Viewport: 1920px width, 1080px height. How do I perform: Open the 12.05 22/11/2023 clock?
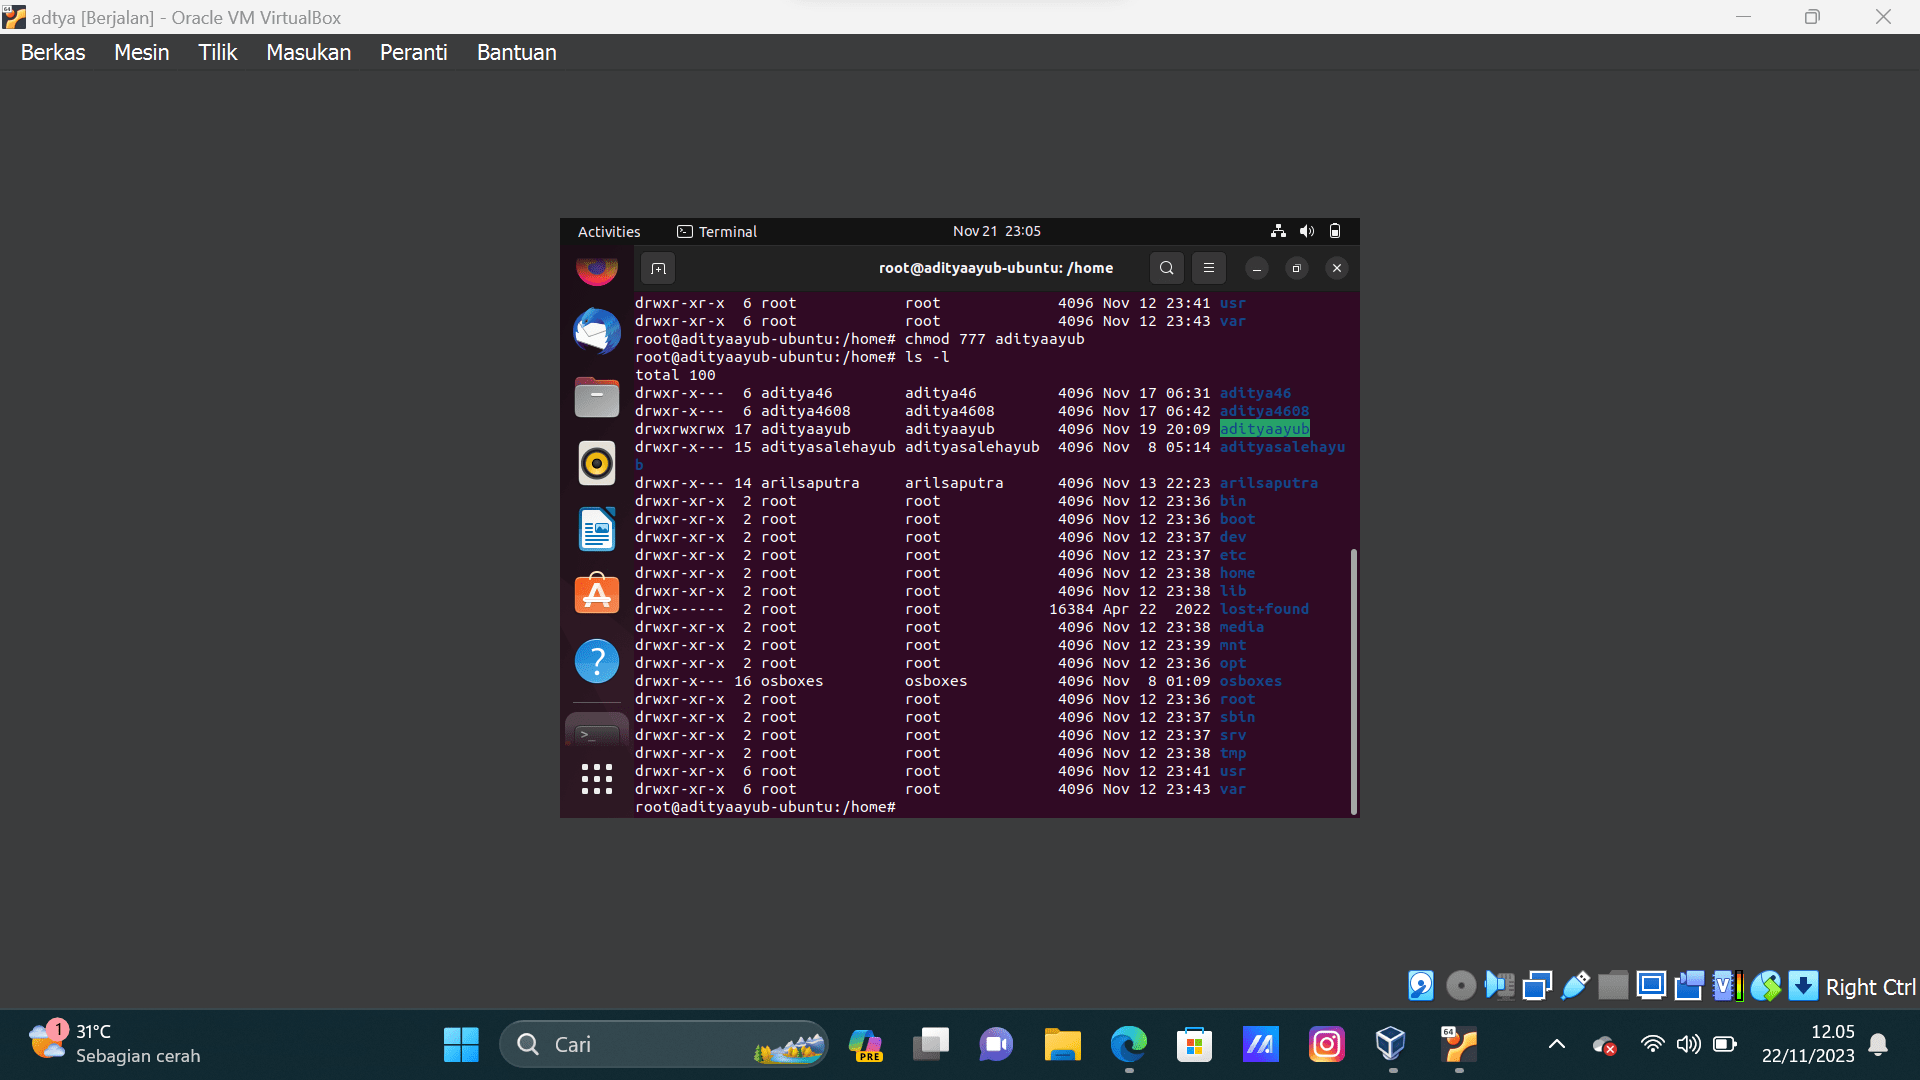click(1808, 1044)
